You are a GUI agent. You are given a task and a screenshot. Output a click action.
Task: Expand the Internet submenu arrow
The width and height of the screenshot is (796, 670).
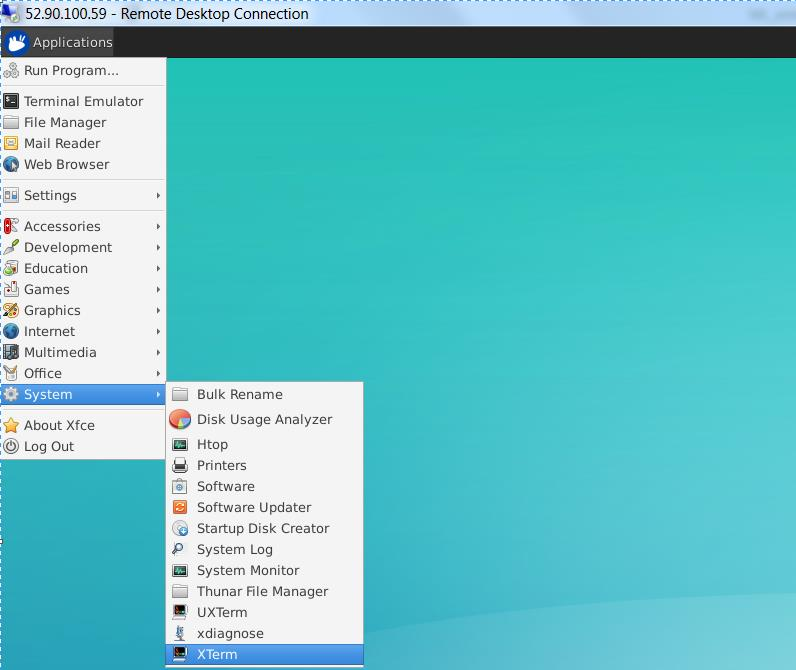158,331
